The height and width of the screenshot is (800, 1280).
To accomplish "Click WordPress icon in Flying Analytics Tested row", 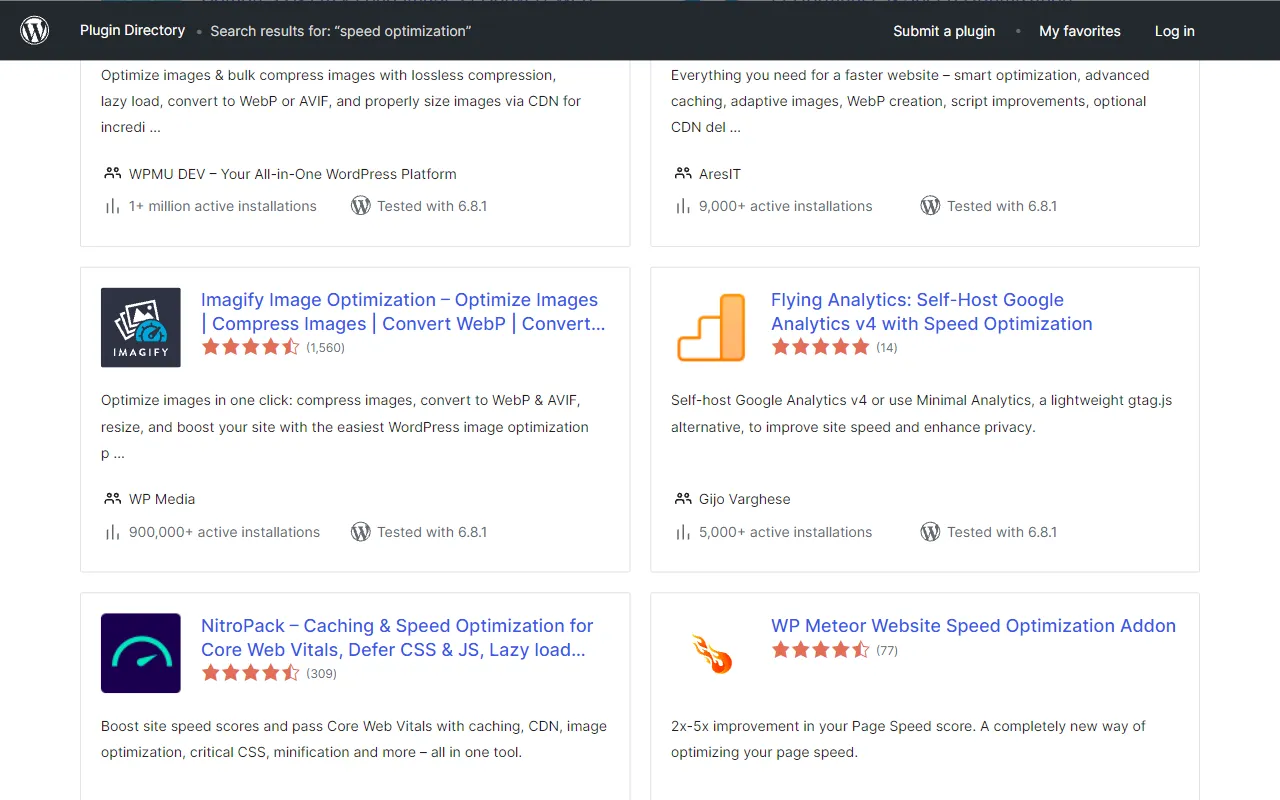I will [930, 532].
